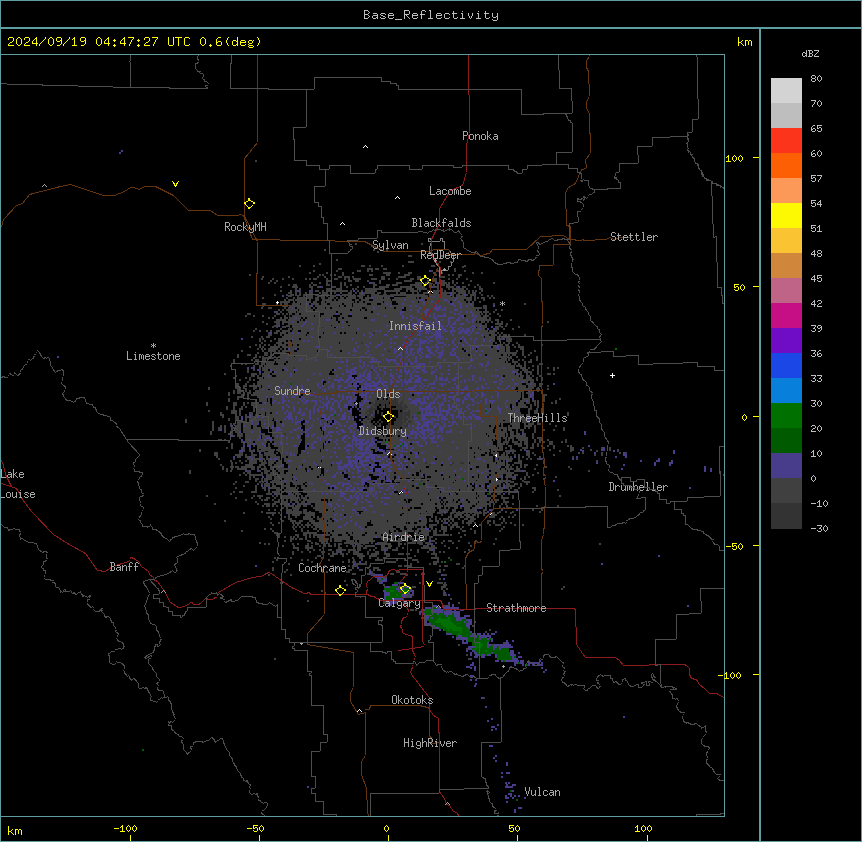
Task: Click the yellow diamond marker above RockyMH
Action: click(250, 204)
